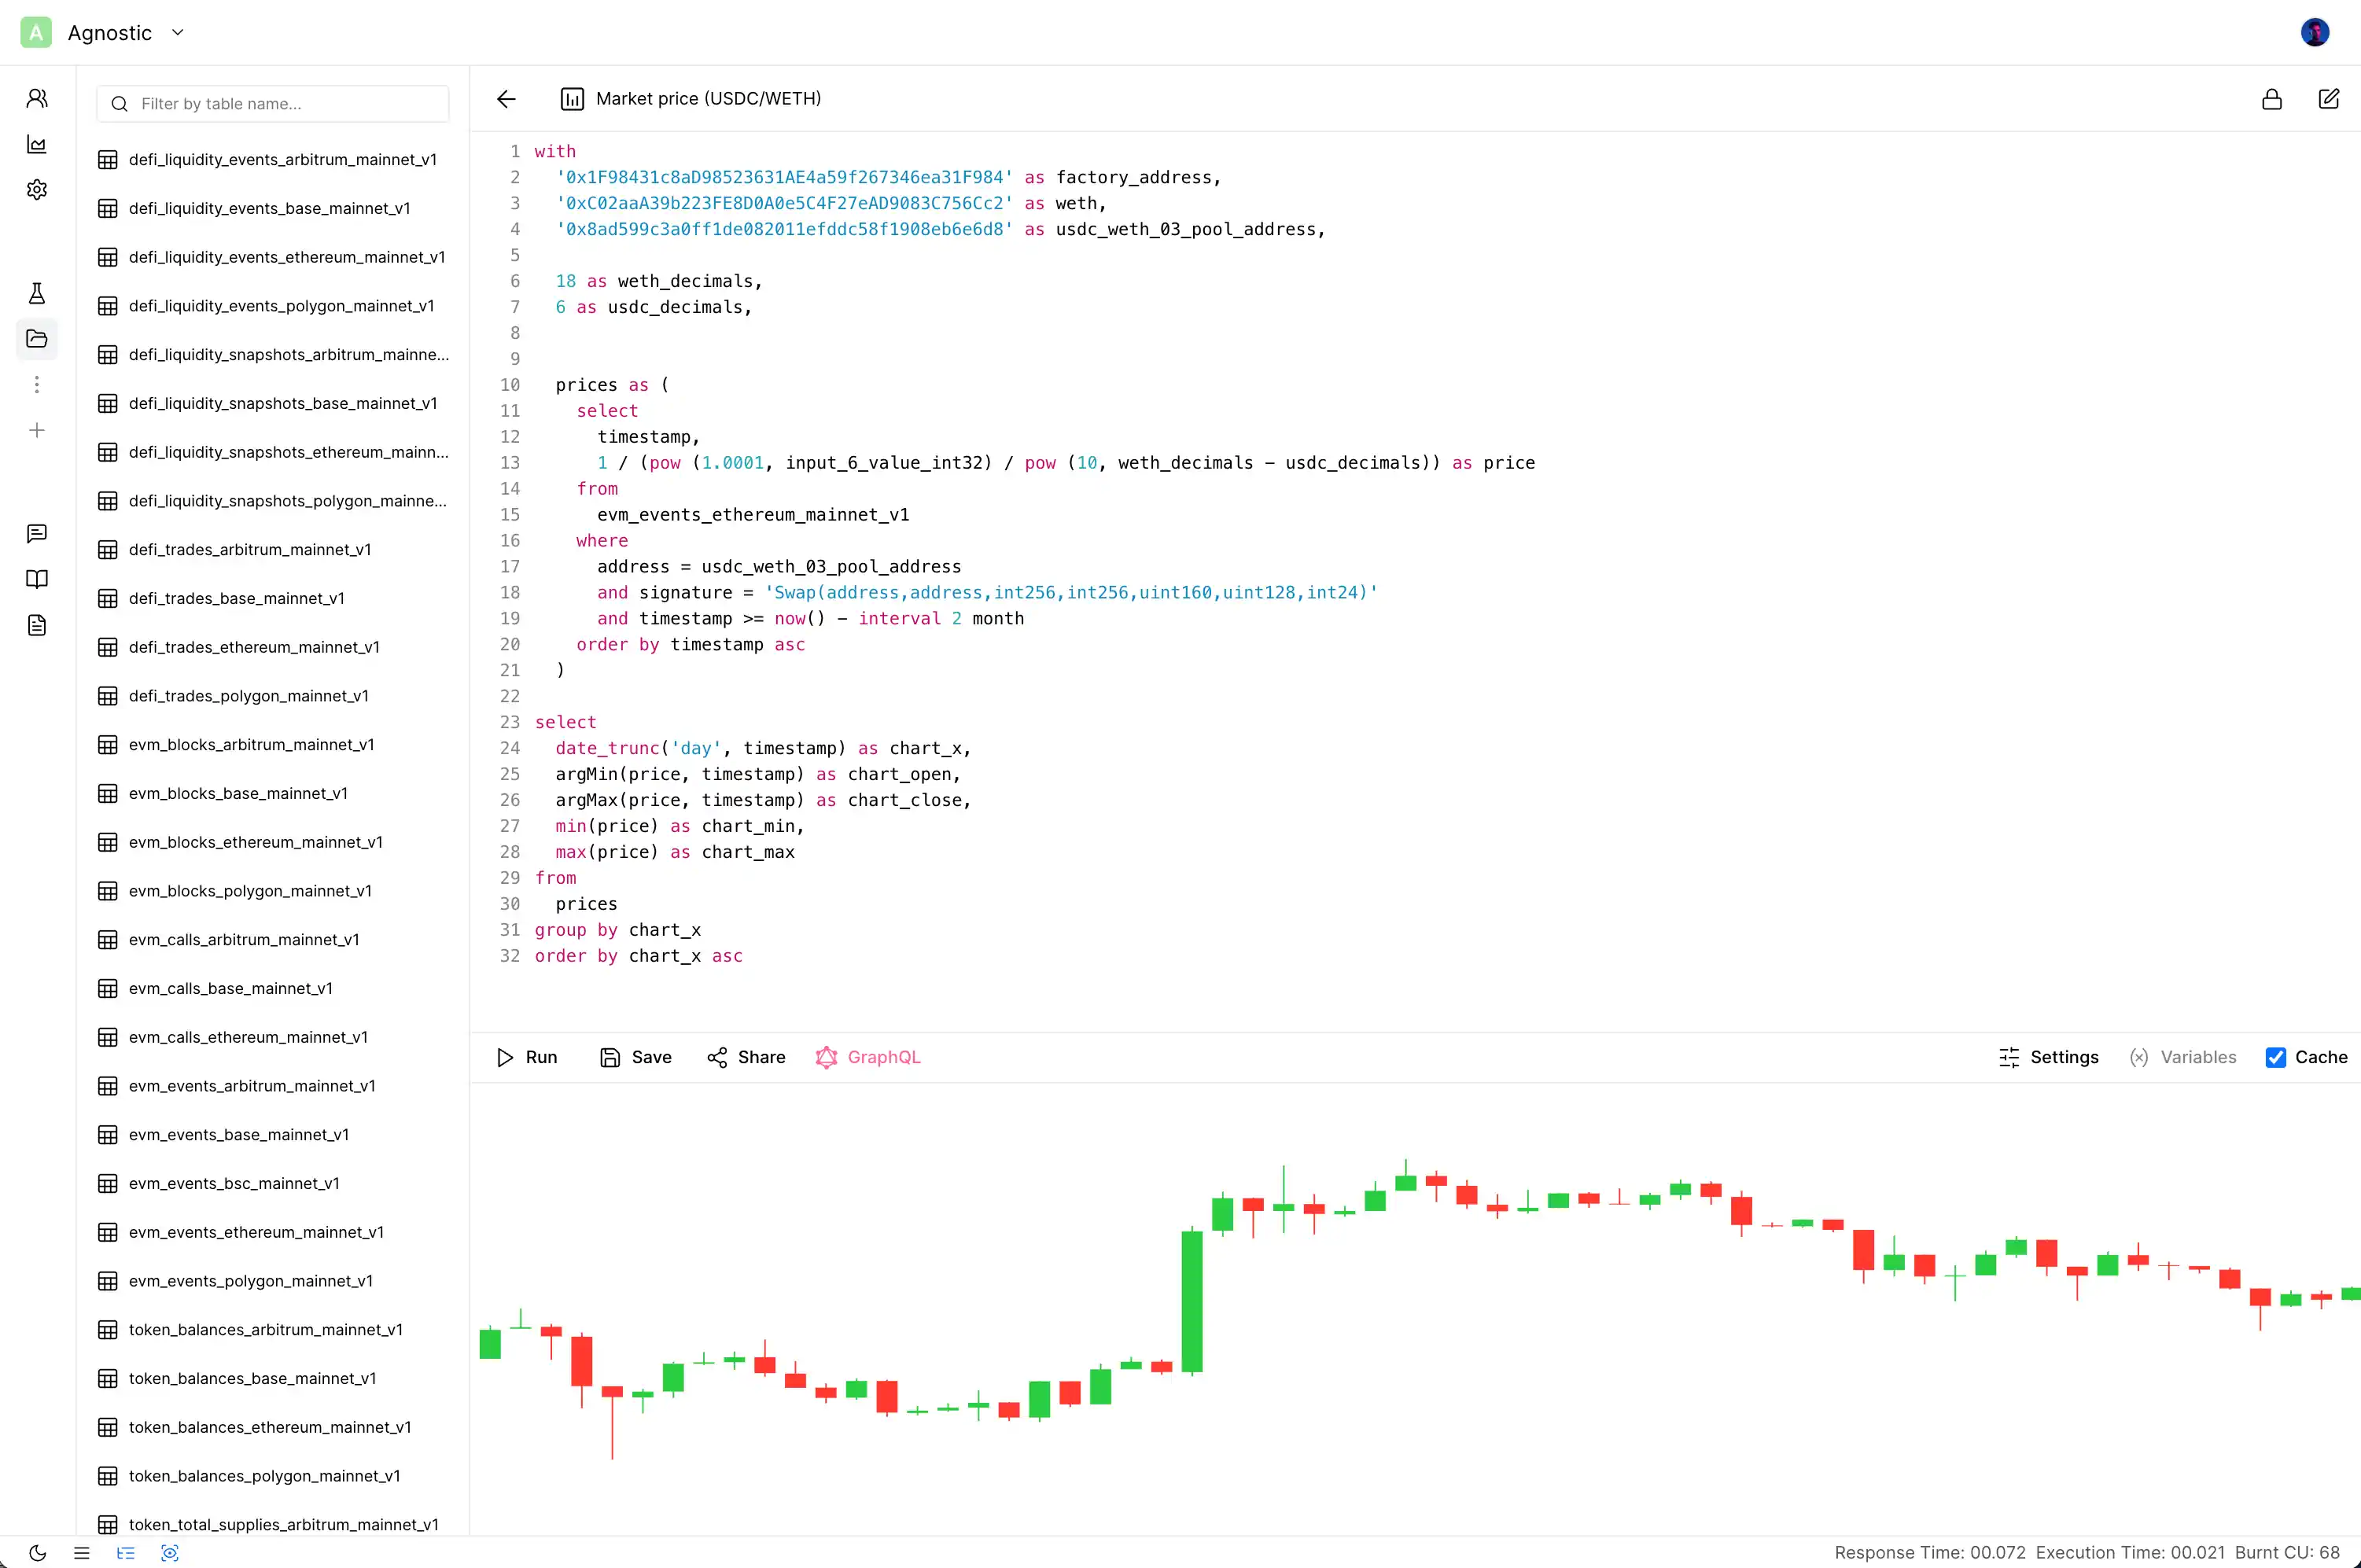Viewport: 2361px width, 1568px height.
Task: Click the edit pencil icon top right
Action: [x=2328, y=99]
